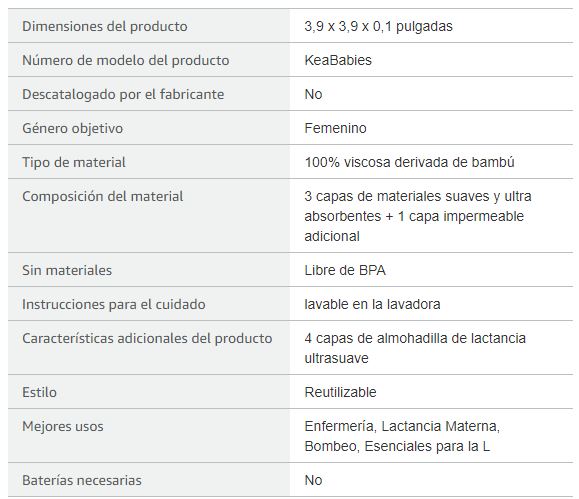Click the 'Composición del material' label
This screenshot has height=499, width=579.
tap(103, 196)
